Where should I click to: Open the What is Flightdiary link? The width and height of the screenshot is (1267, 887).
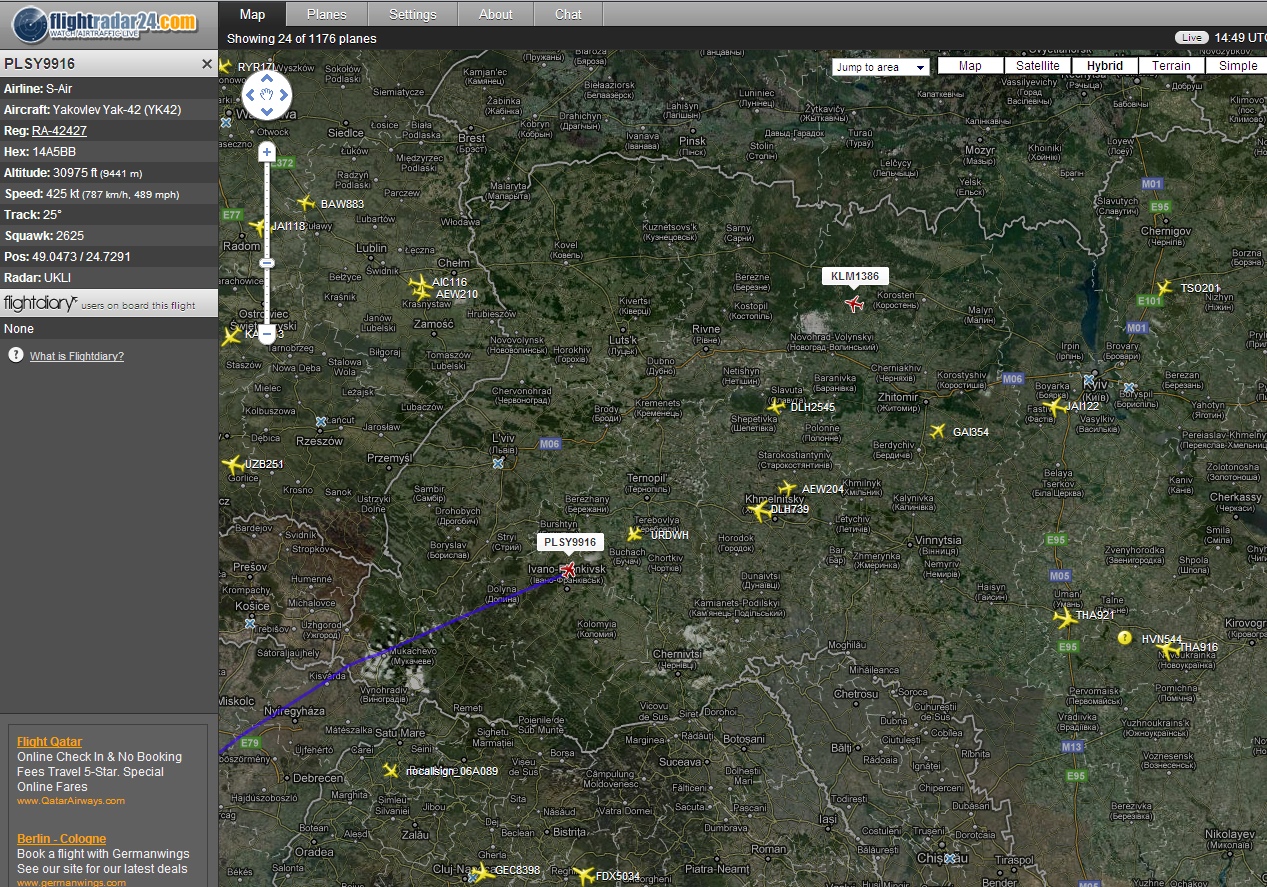click(77, 356)
